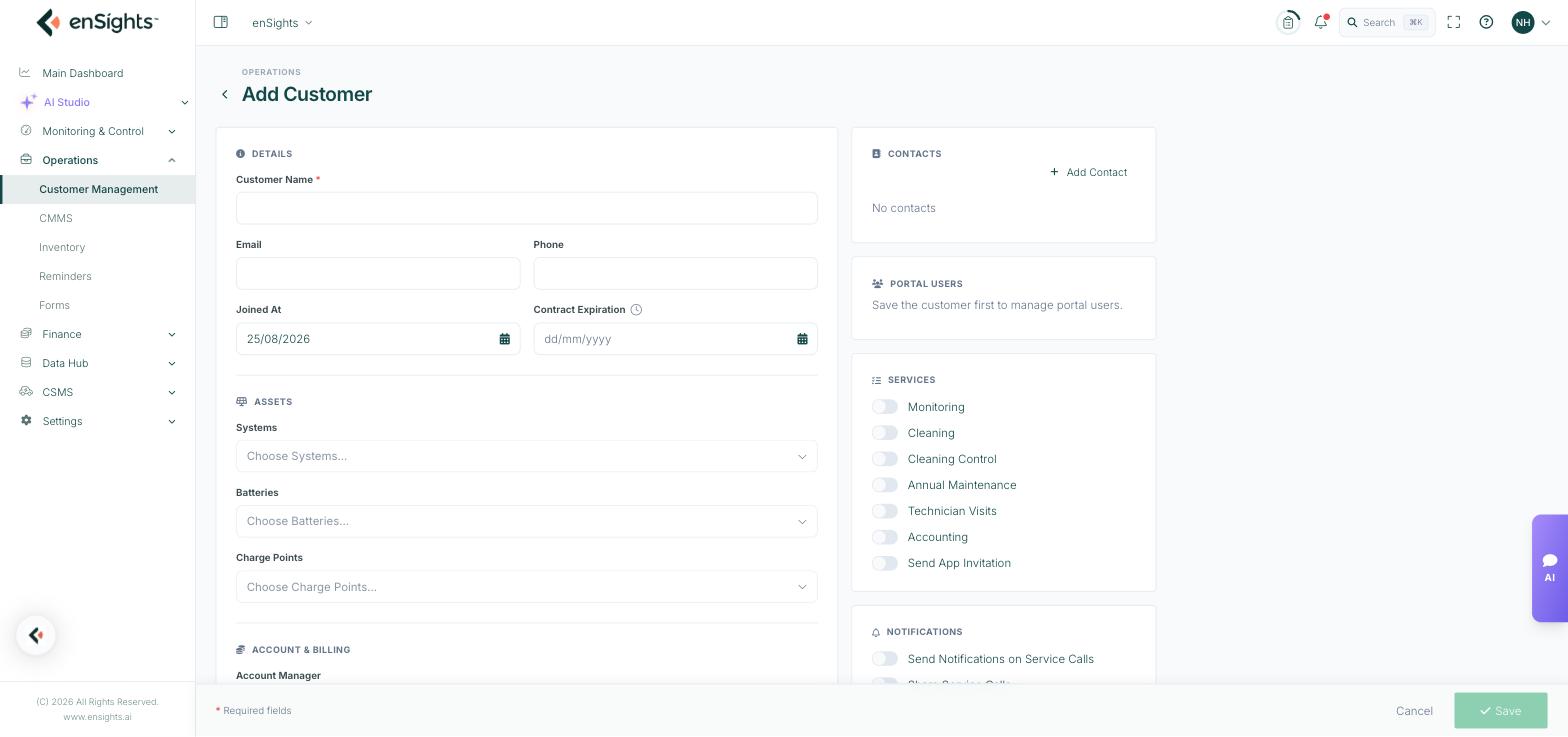Enter fullscreen mode icon
This screenshot has height=737, width=1568.
tap(1454, 22)
